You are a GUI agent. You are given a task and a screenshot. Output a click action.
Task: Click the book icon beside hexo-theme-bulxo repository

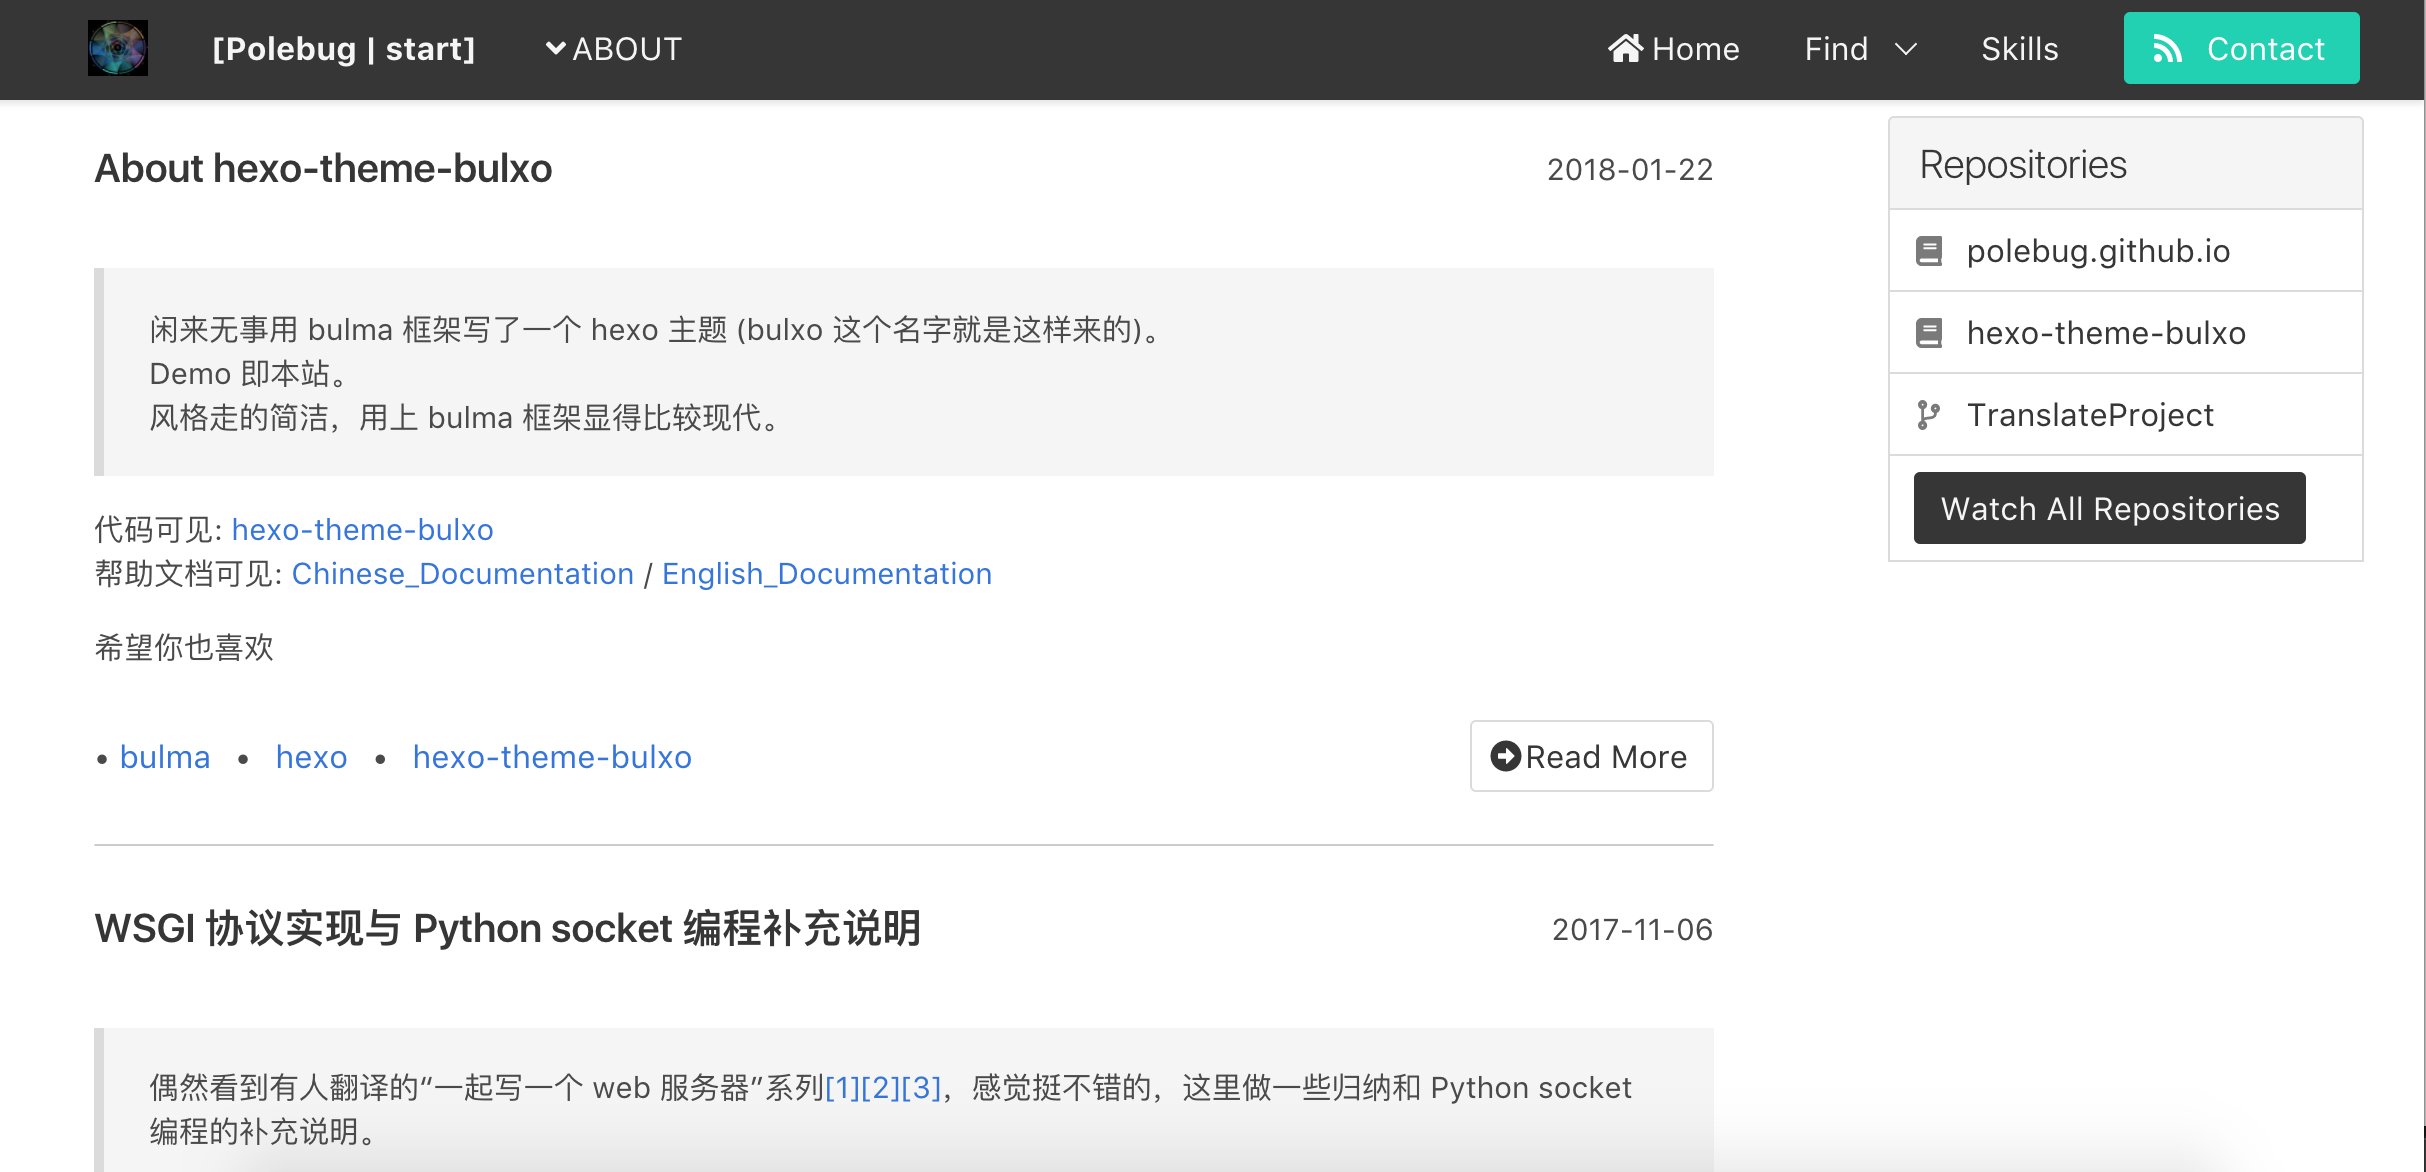[1929, 333]
